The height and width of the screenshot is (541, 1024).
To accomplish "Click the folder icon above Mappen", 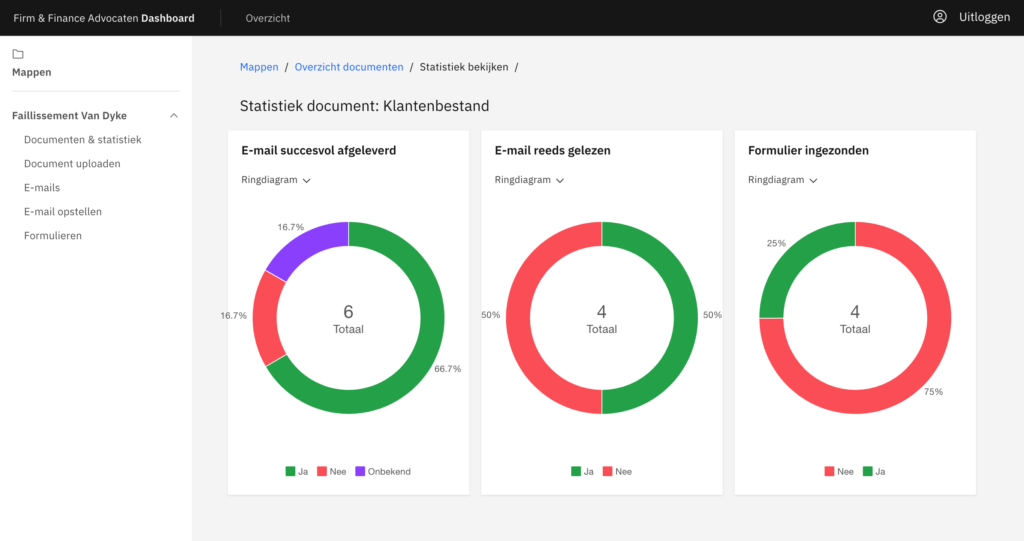I will click(18, 54).
